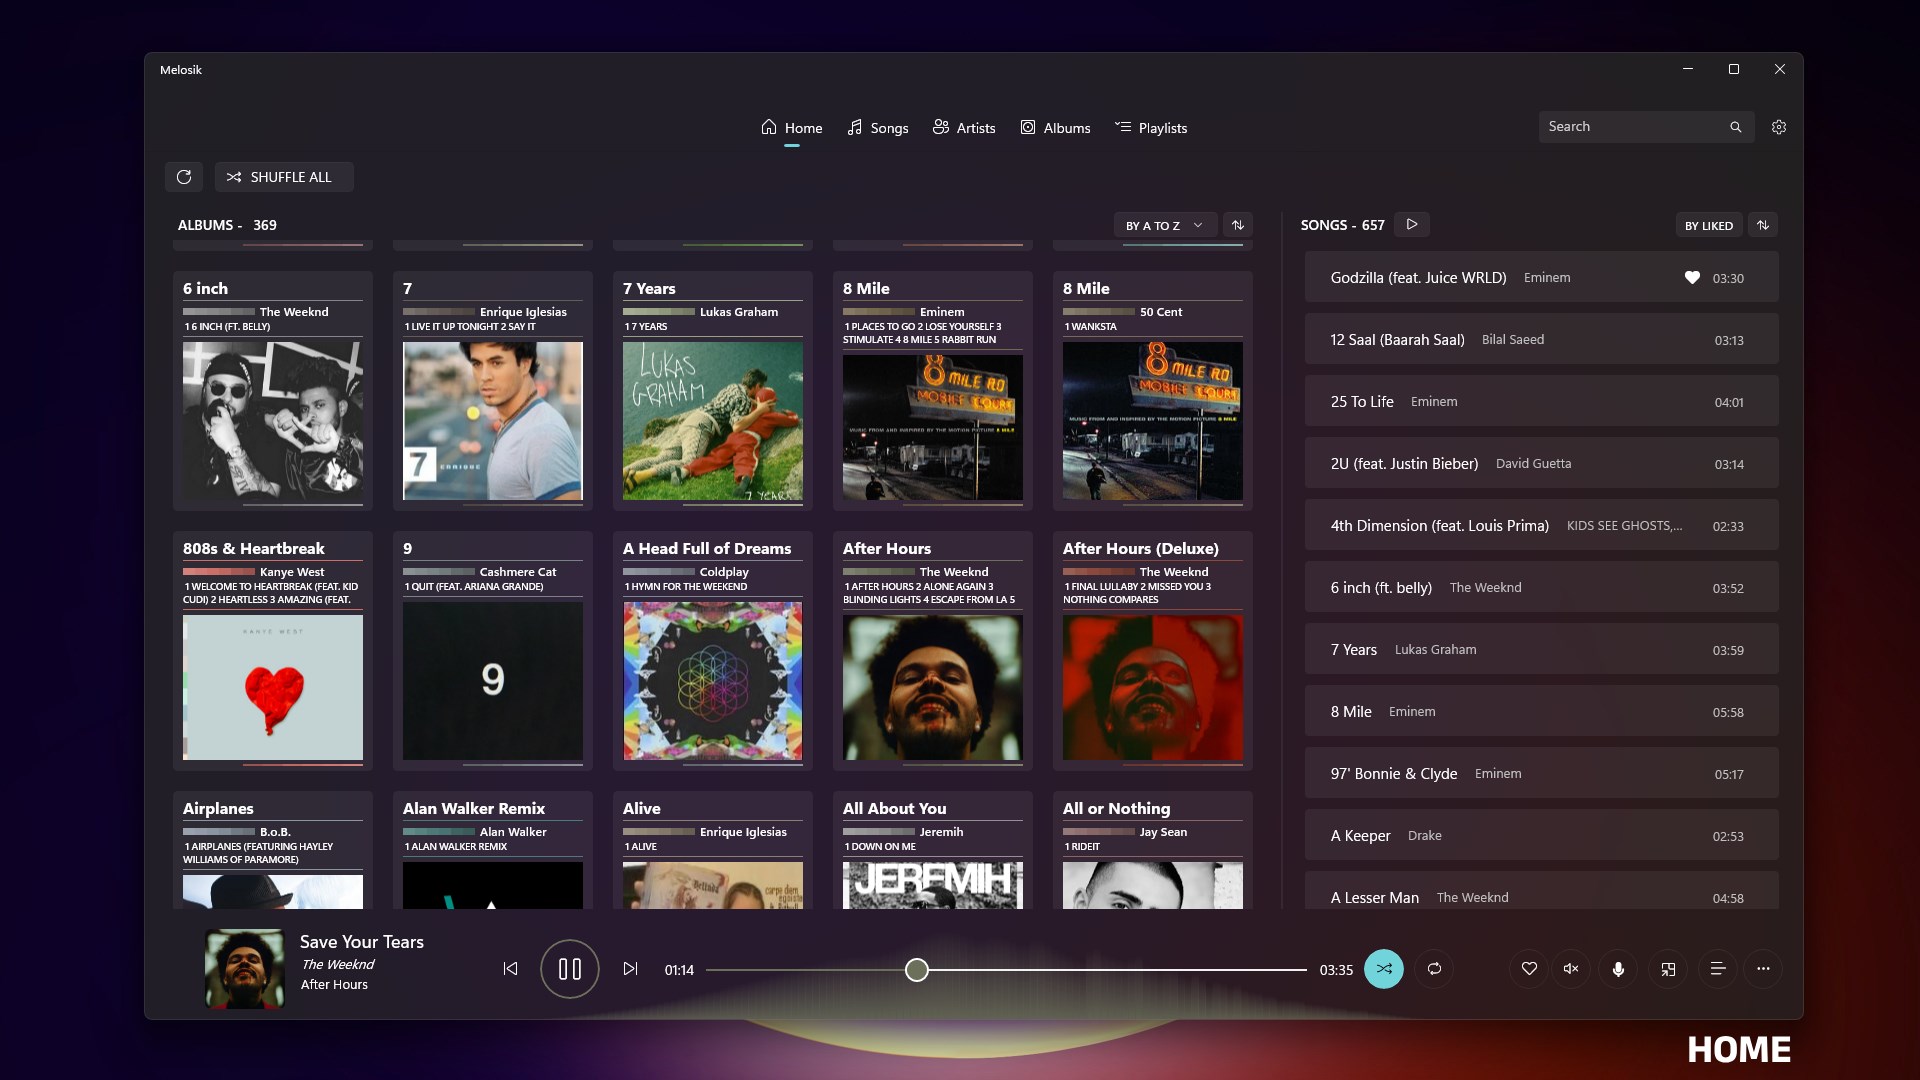Open settings with the gear icon
This screenshot has width=1920, height=1080.
[1780, 127]
